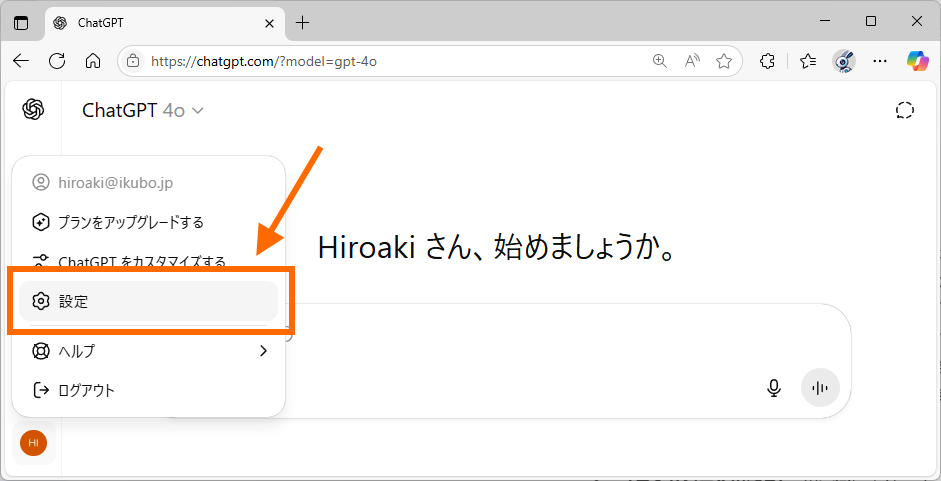Start Read aloud from address bar
The width and height of the screenshot is (941, 481).
pyautogui.click(x=693, y=61)
